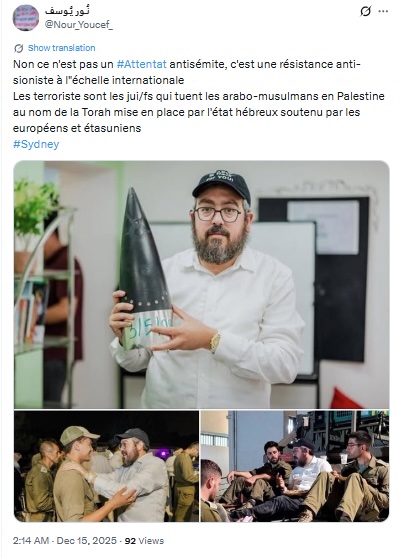Open the three-dot more options menu

pyautogui.click(x=383, y=11)
